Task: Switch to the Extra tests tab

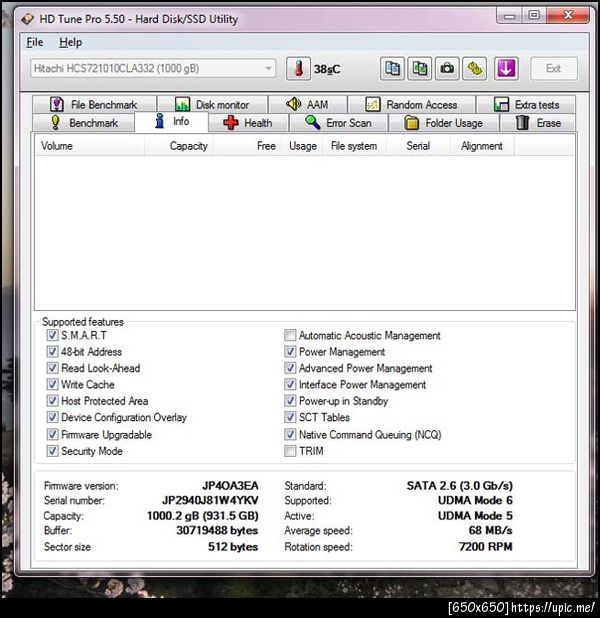Action: (526, 104)
